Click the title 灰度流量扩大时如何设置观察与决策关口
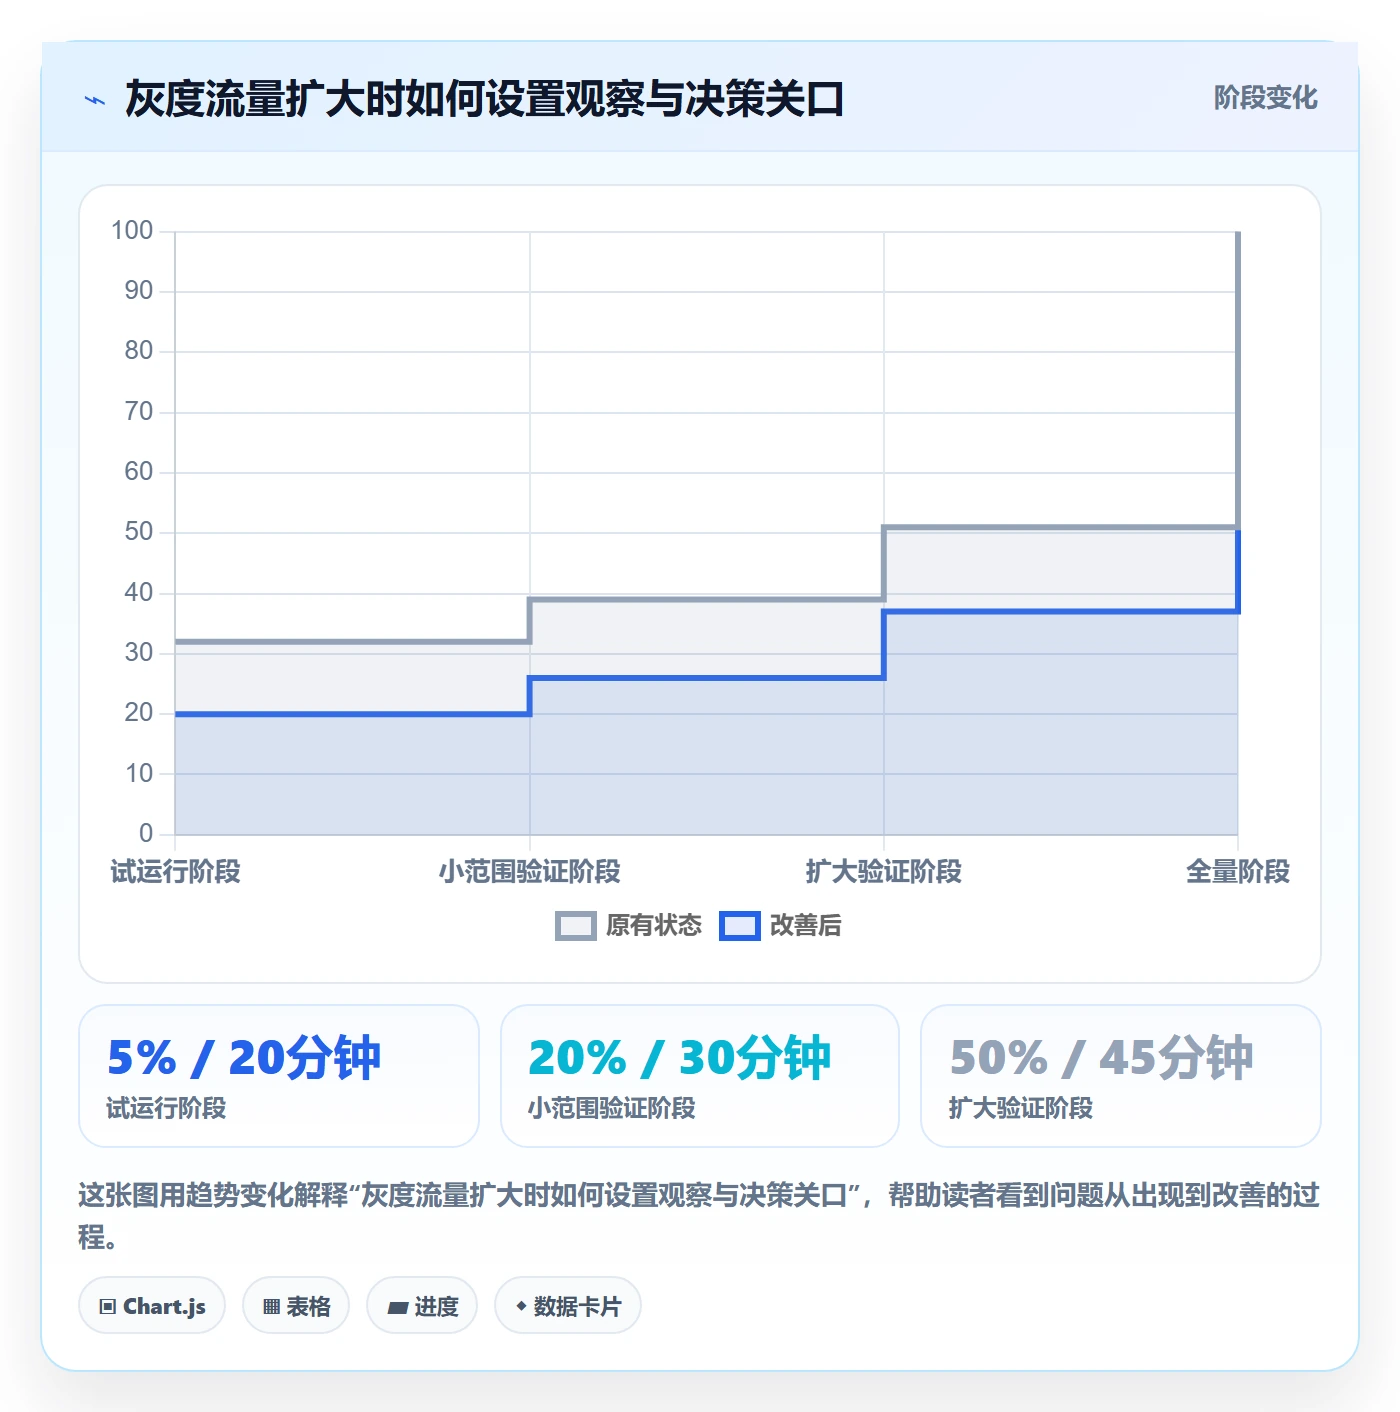The width and height of the screenshot is (1400, 1412). point(485,99)
